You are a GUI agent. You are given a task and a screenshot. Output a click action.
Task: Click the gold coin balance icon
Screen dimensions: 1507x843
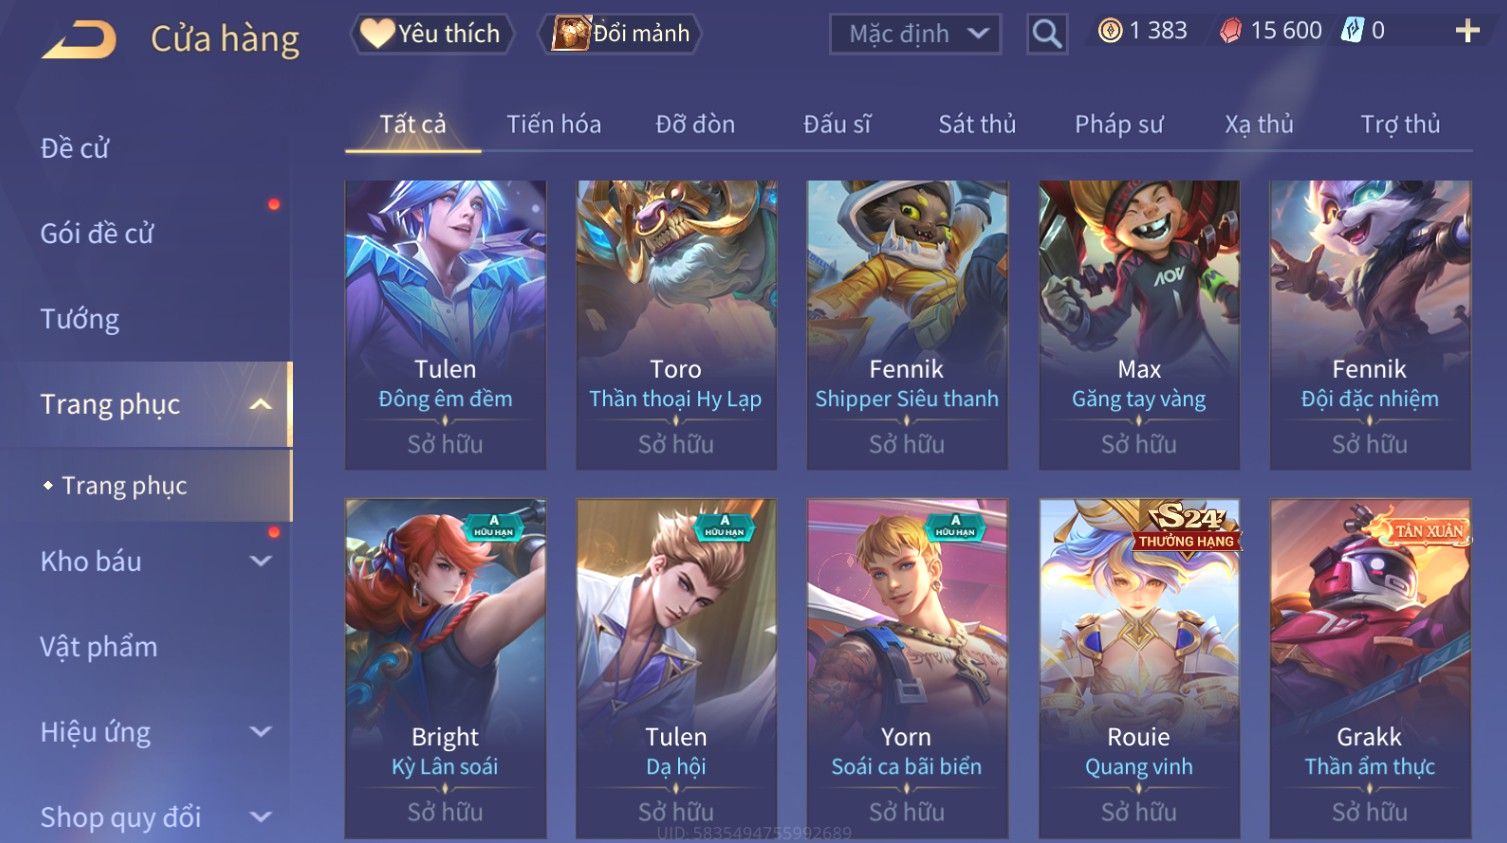pos(1110,31)
